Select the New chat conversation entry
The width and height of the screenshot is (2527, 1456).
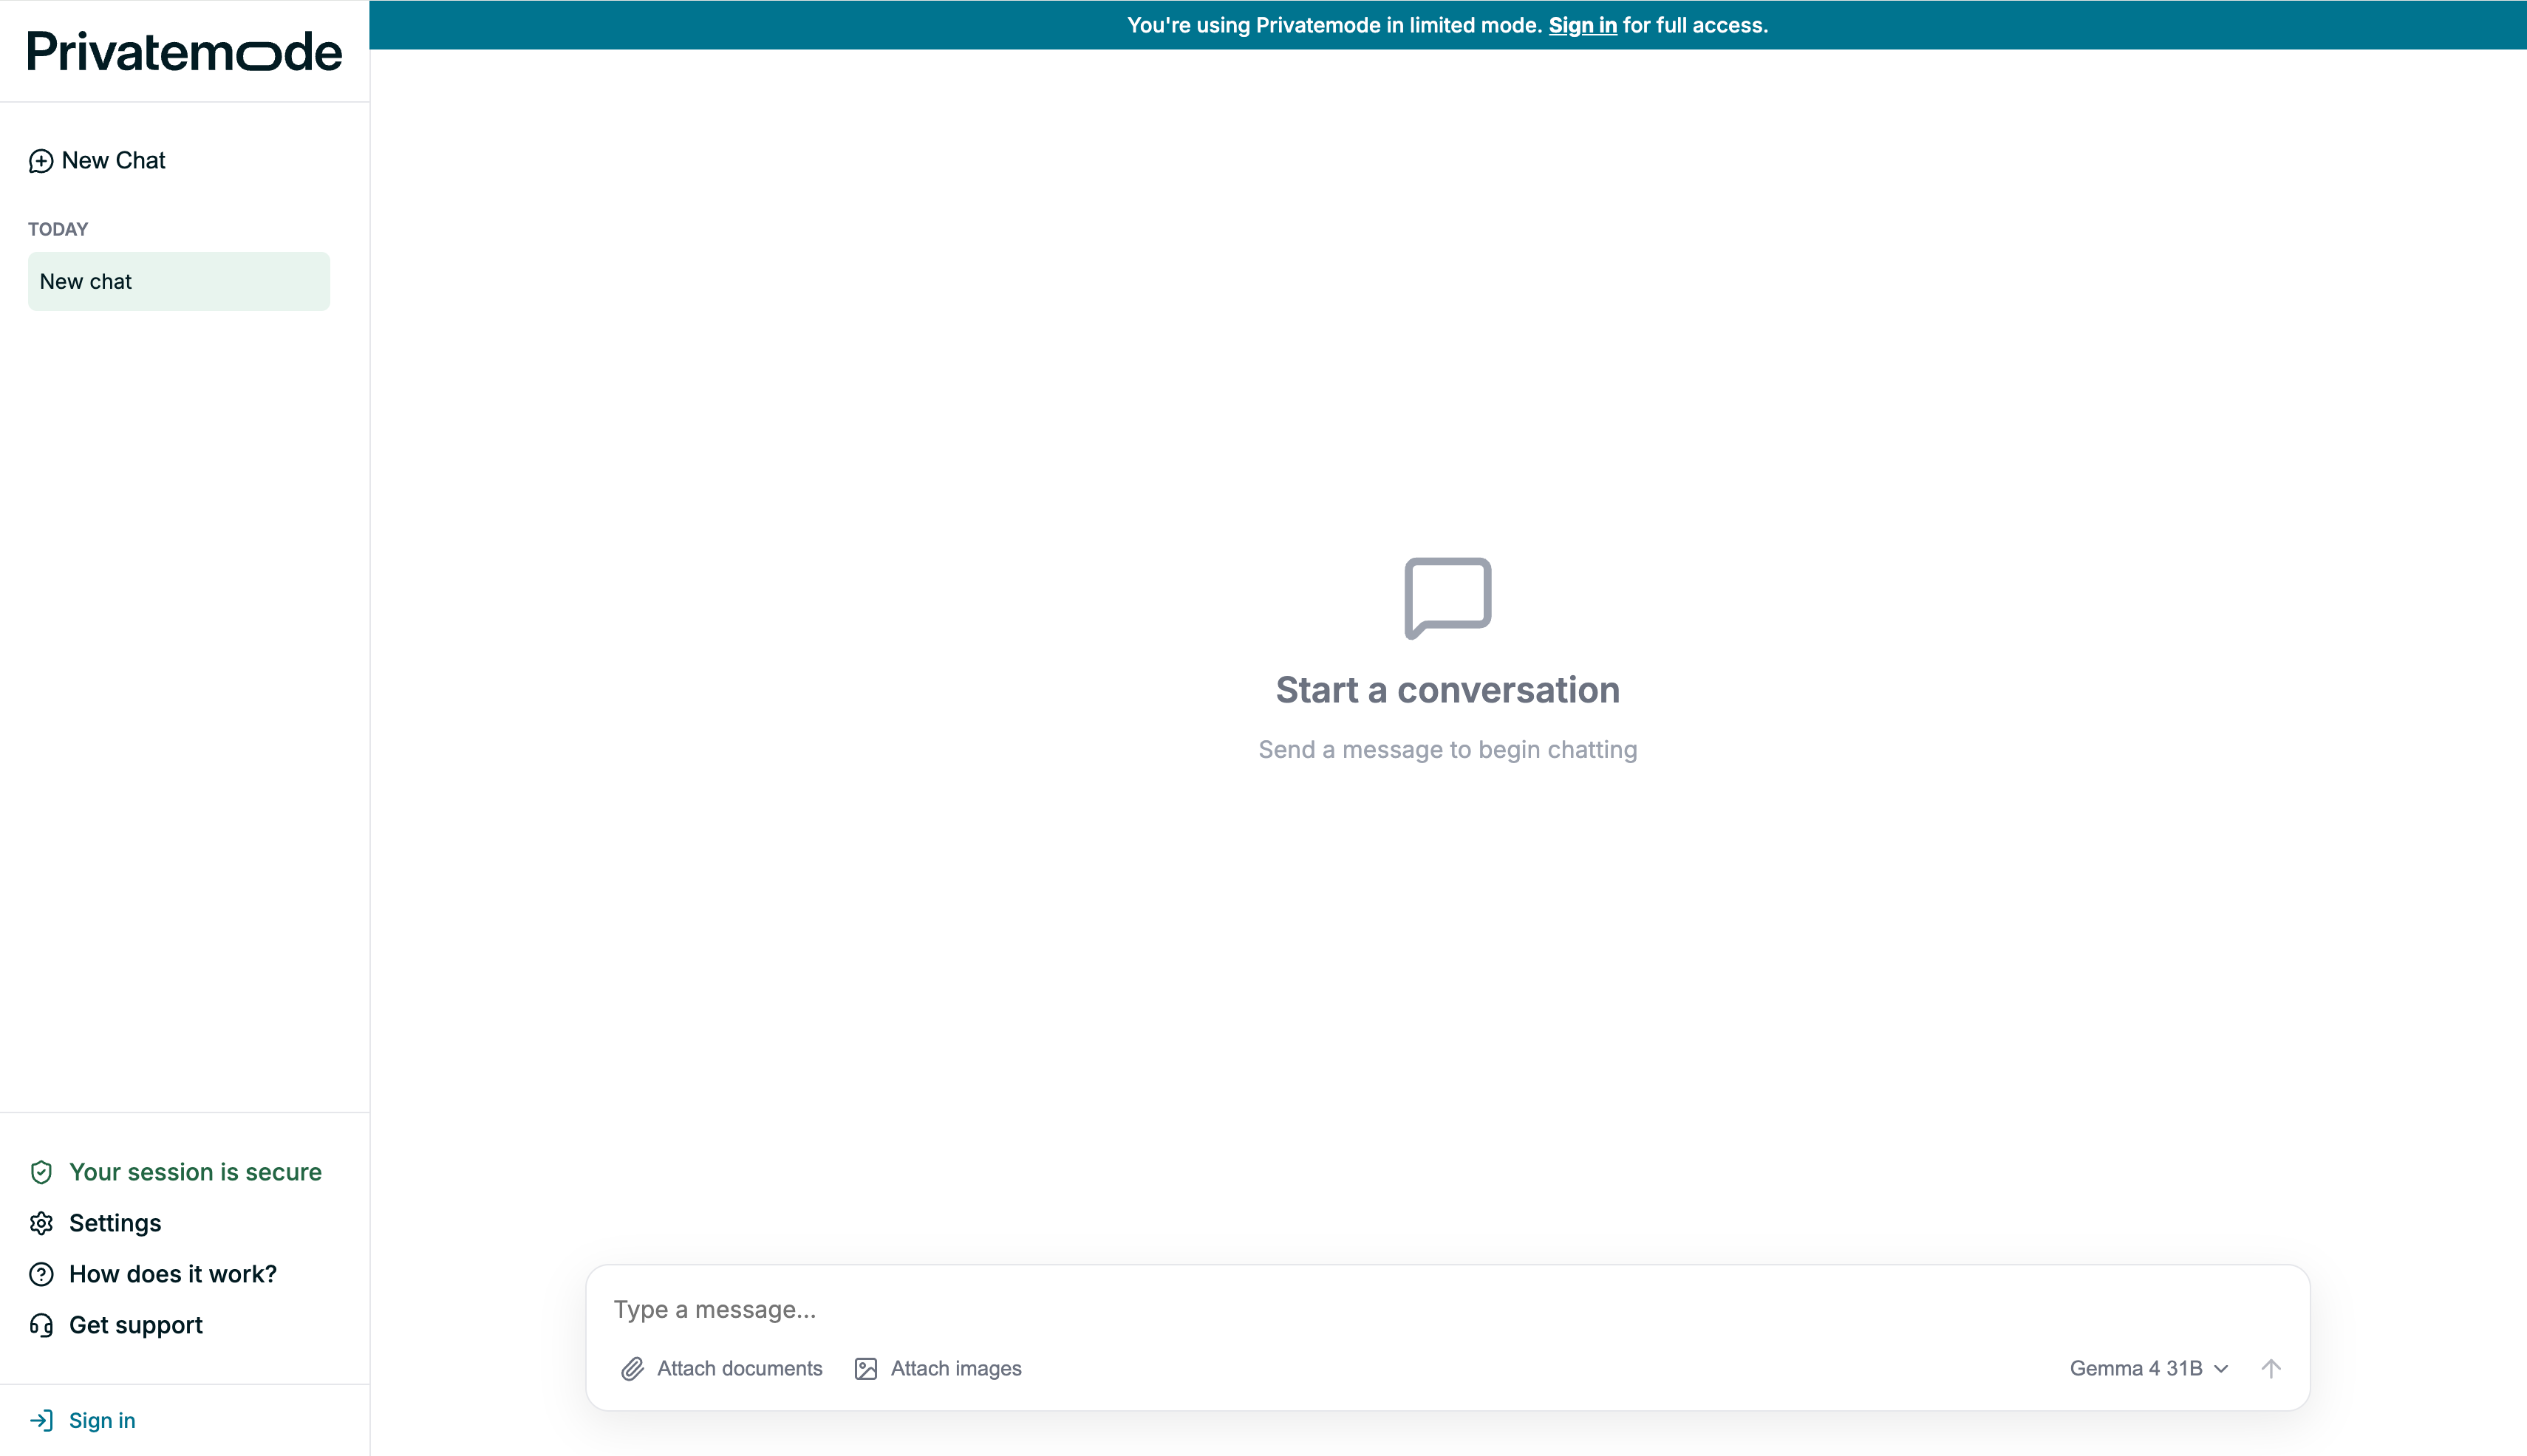click(x=179, y=282)
